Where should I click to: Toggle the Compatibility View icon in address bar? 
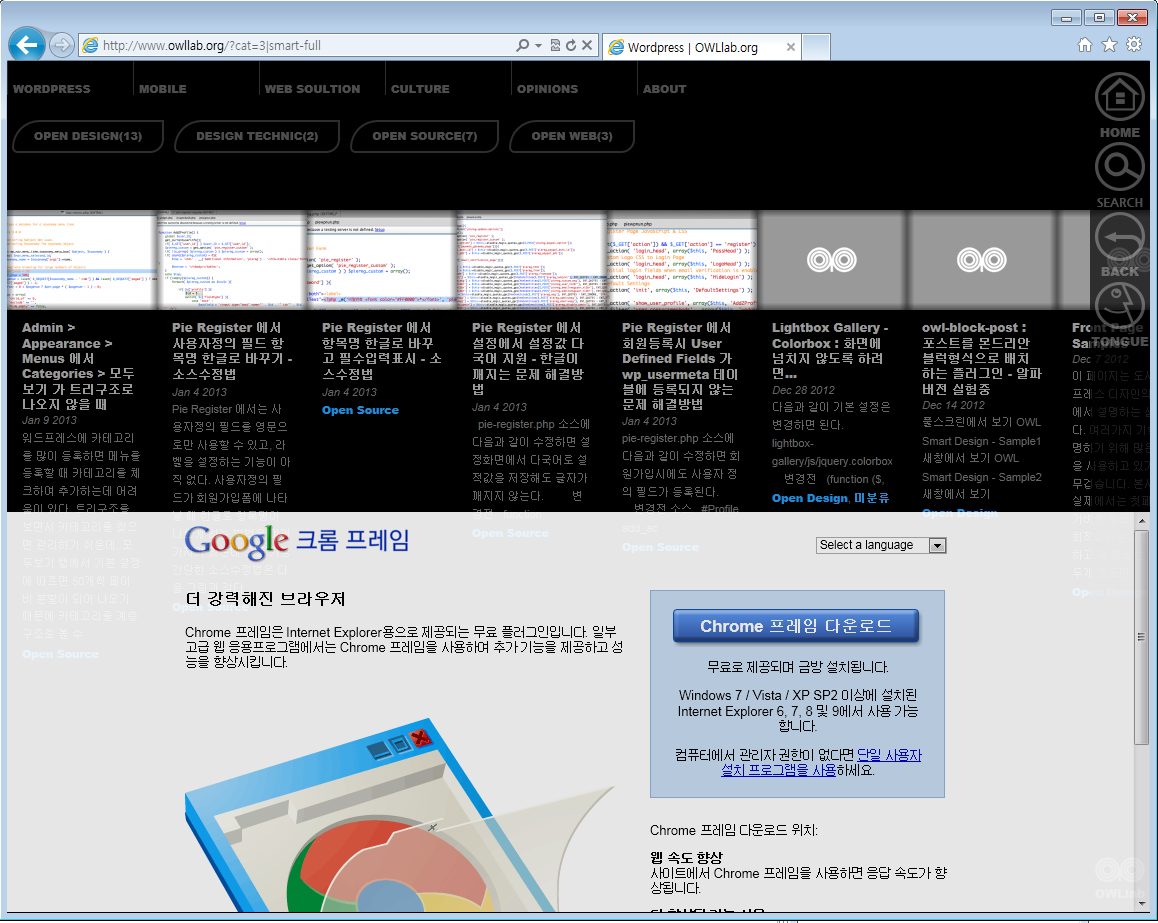(x=555, y=45)
